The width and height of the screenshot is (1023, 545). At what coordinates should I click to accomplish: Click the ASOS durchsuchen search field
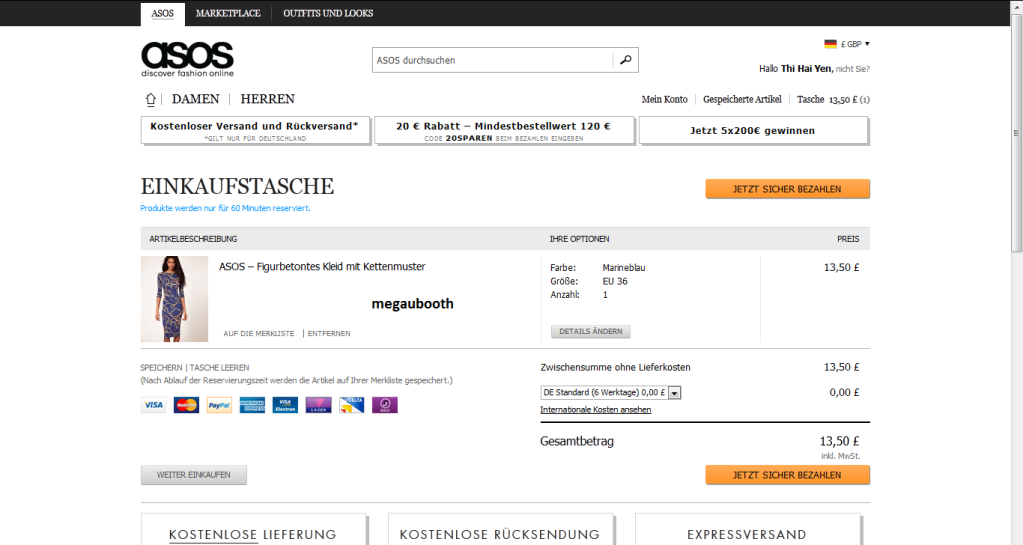pos(493,60)
